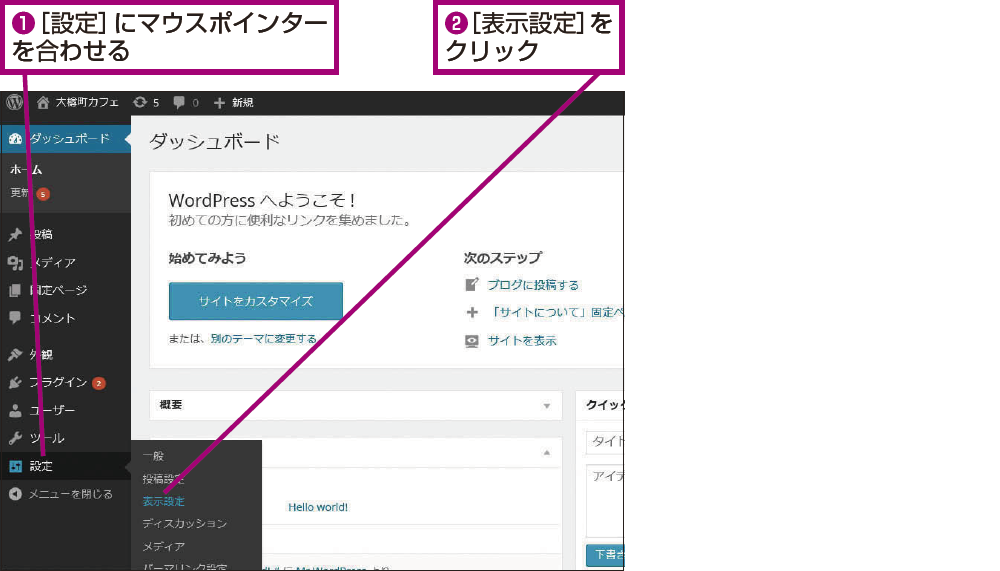1000x571 pixels.
Task: Open 別のテーマに変更する link
Action: [263, 339]
